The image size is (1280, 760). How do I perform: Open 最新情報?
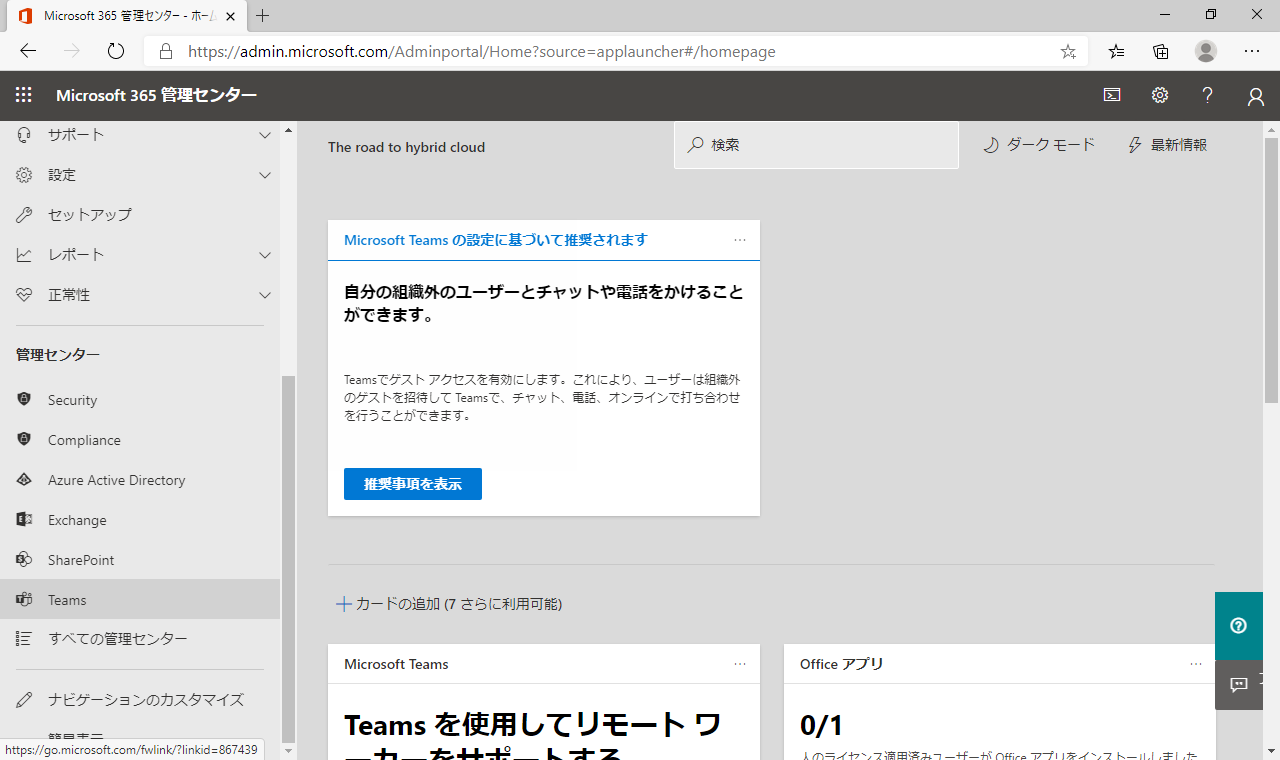click(1167, 145)
